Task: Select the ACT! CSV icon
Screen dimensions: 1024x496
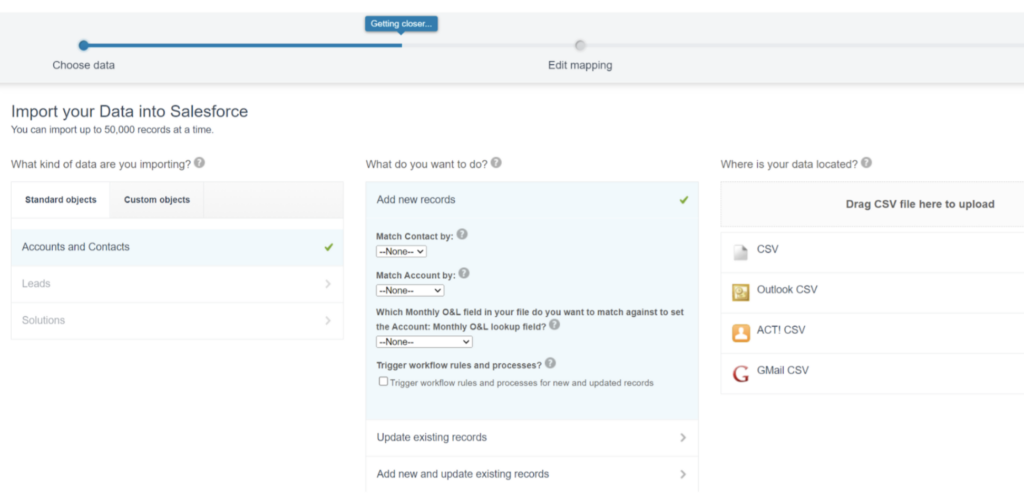Action: (741, 333)
